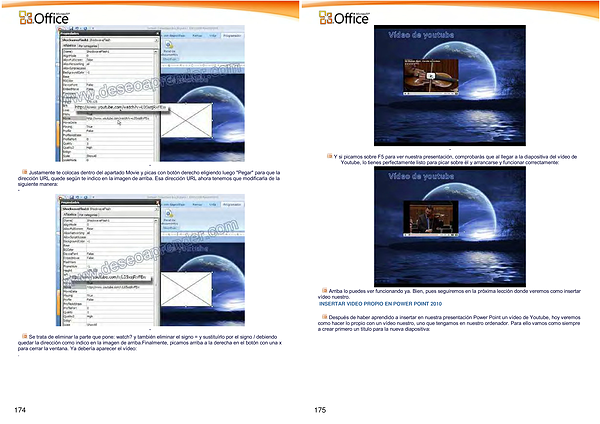The image size is (600, 424).
Task: Click the bullet icon before "Después de haber aprendido"
Action: point(324,316)
